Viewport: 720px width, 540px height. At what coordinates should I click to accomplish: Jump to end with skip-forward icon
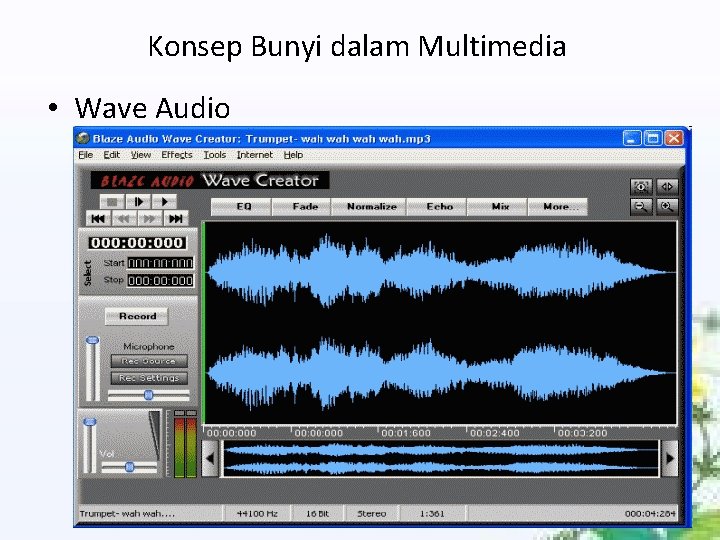(x=176, y=219)
